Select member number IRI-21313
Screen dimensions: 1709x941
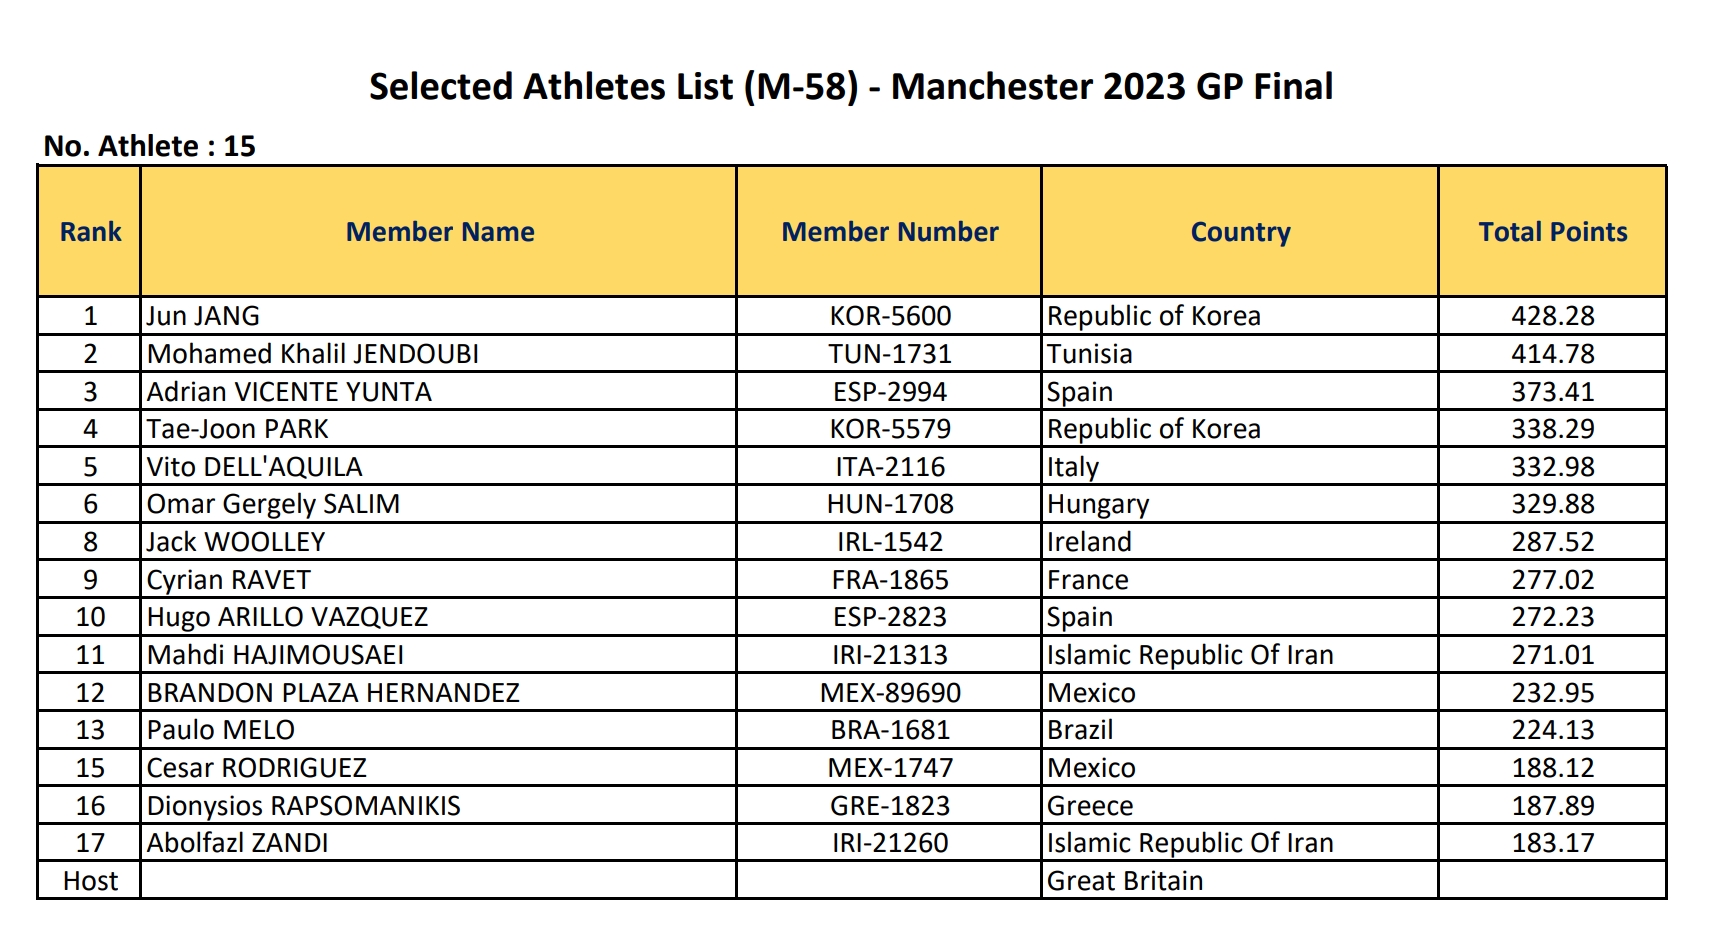click(x=889, y=655)
